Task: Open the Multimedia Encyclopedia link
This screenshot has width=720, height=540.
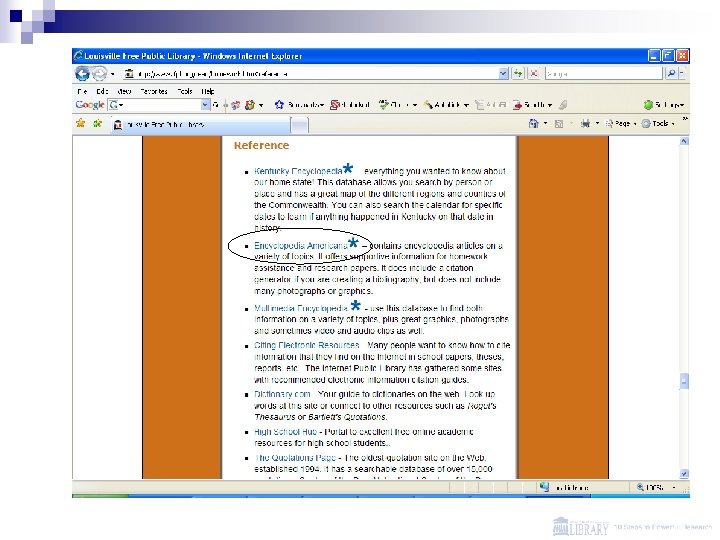Action: click(301, 308)
